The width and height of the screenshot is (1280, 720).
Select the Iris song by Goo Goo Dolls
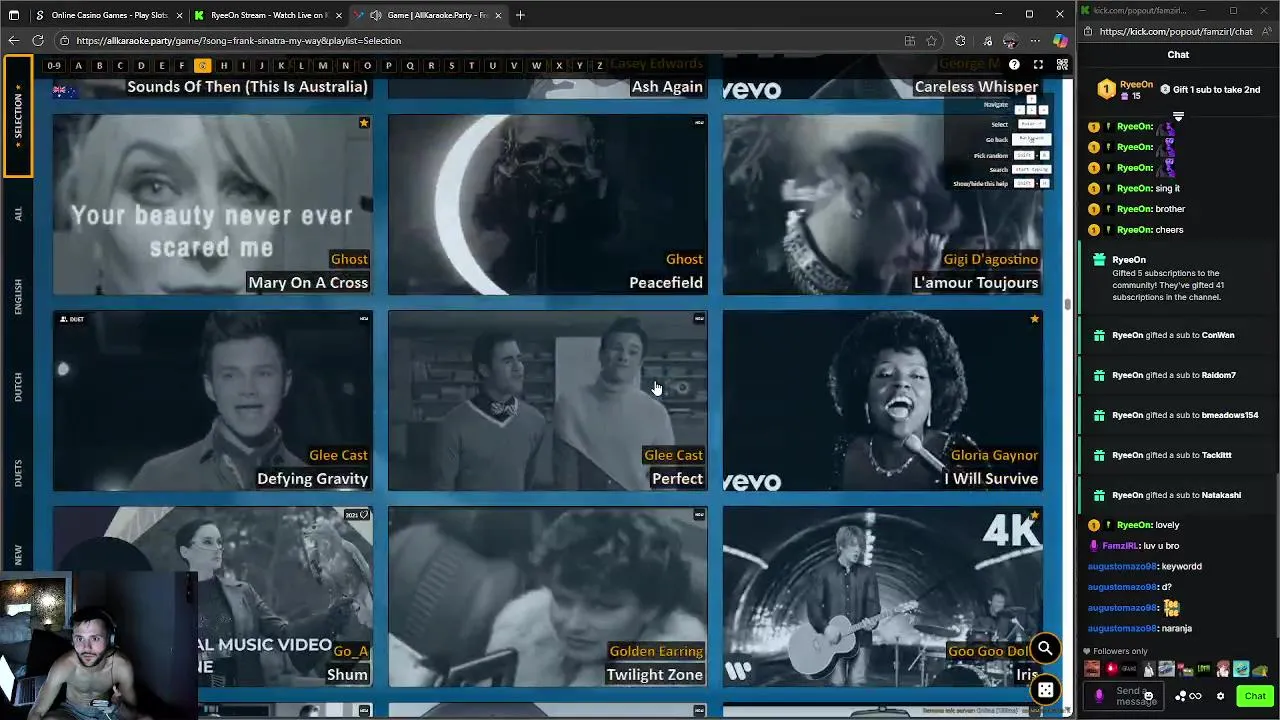click(x=883, y=596)
